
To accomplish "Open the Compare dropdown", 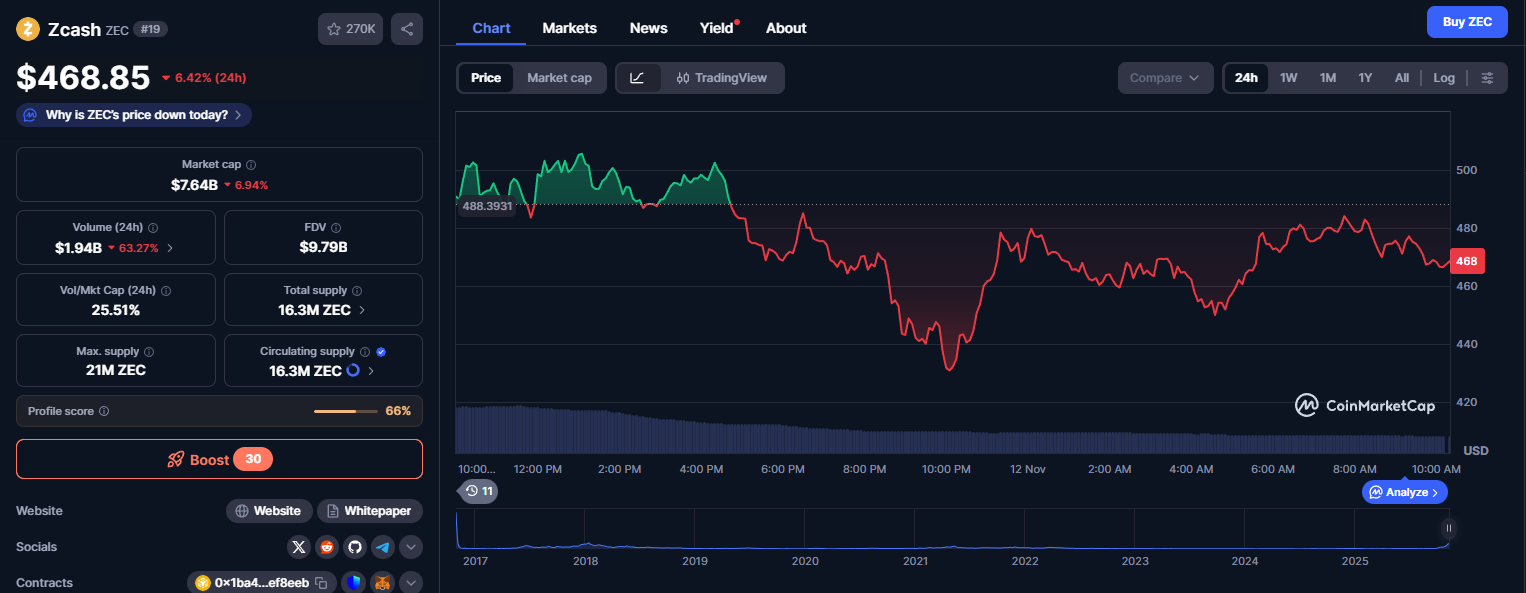I will 1165,78.
